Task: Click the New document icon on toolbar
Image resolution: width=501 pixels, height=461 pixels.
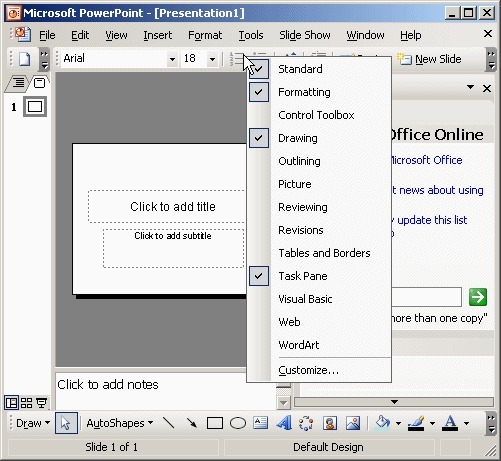Action: [x=24, y=59]
